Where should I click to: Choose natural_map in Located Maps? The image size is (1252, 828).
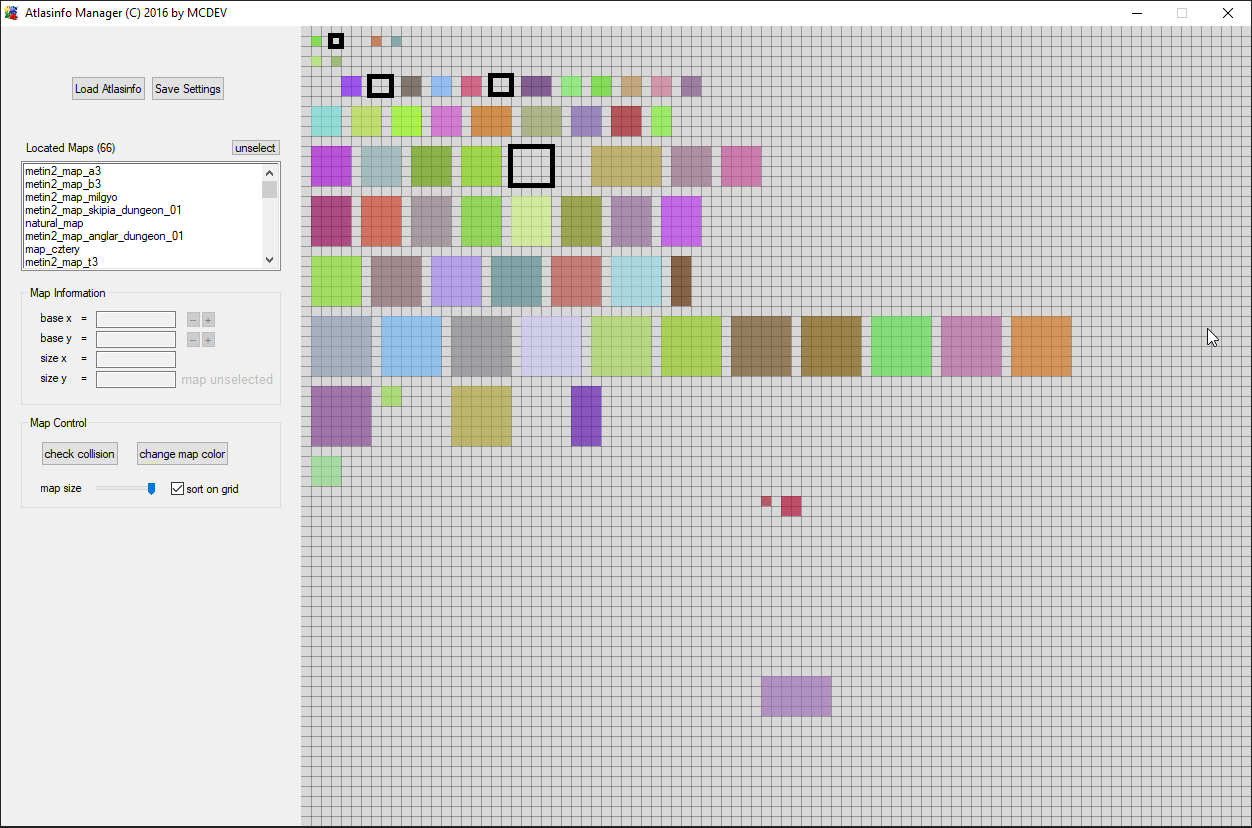(54, 223)
